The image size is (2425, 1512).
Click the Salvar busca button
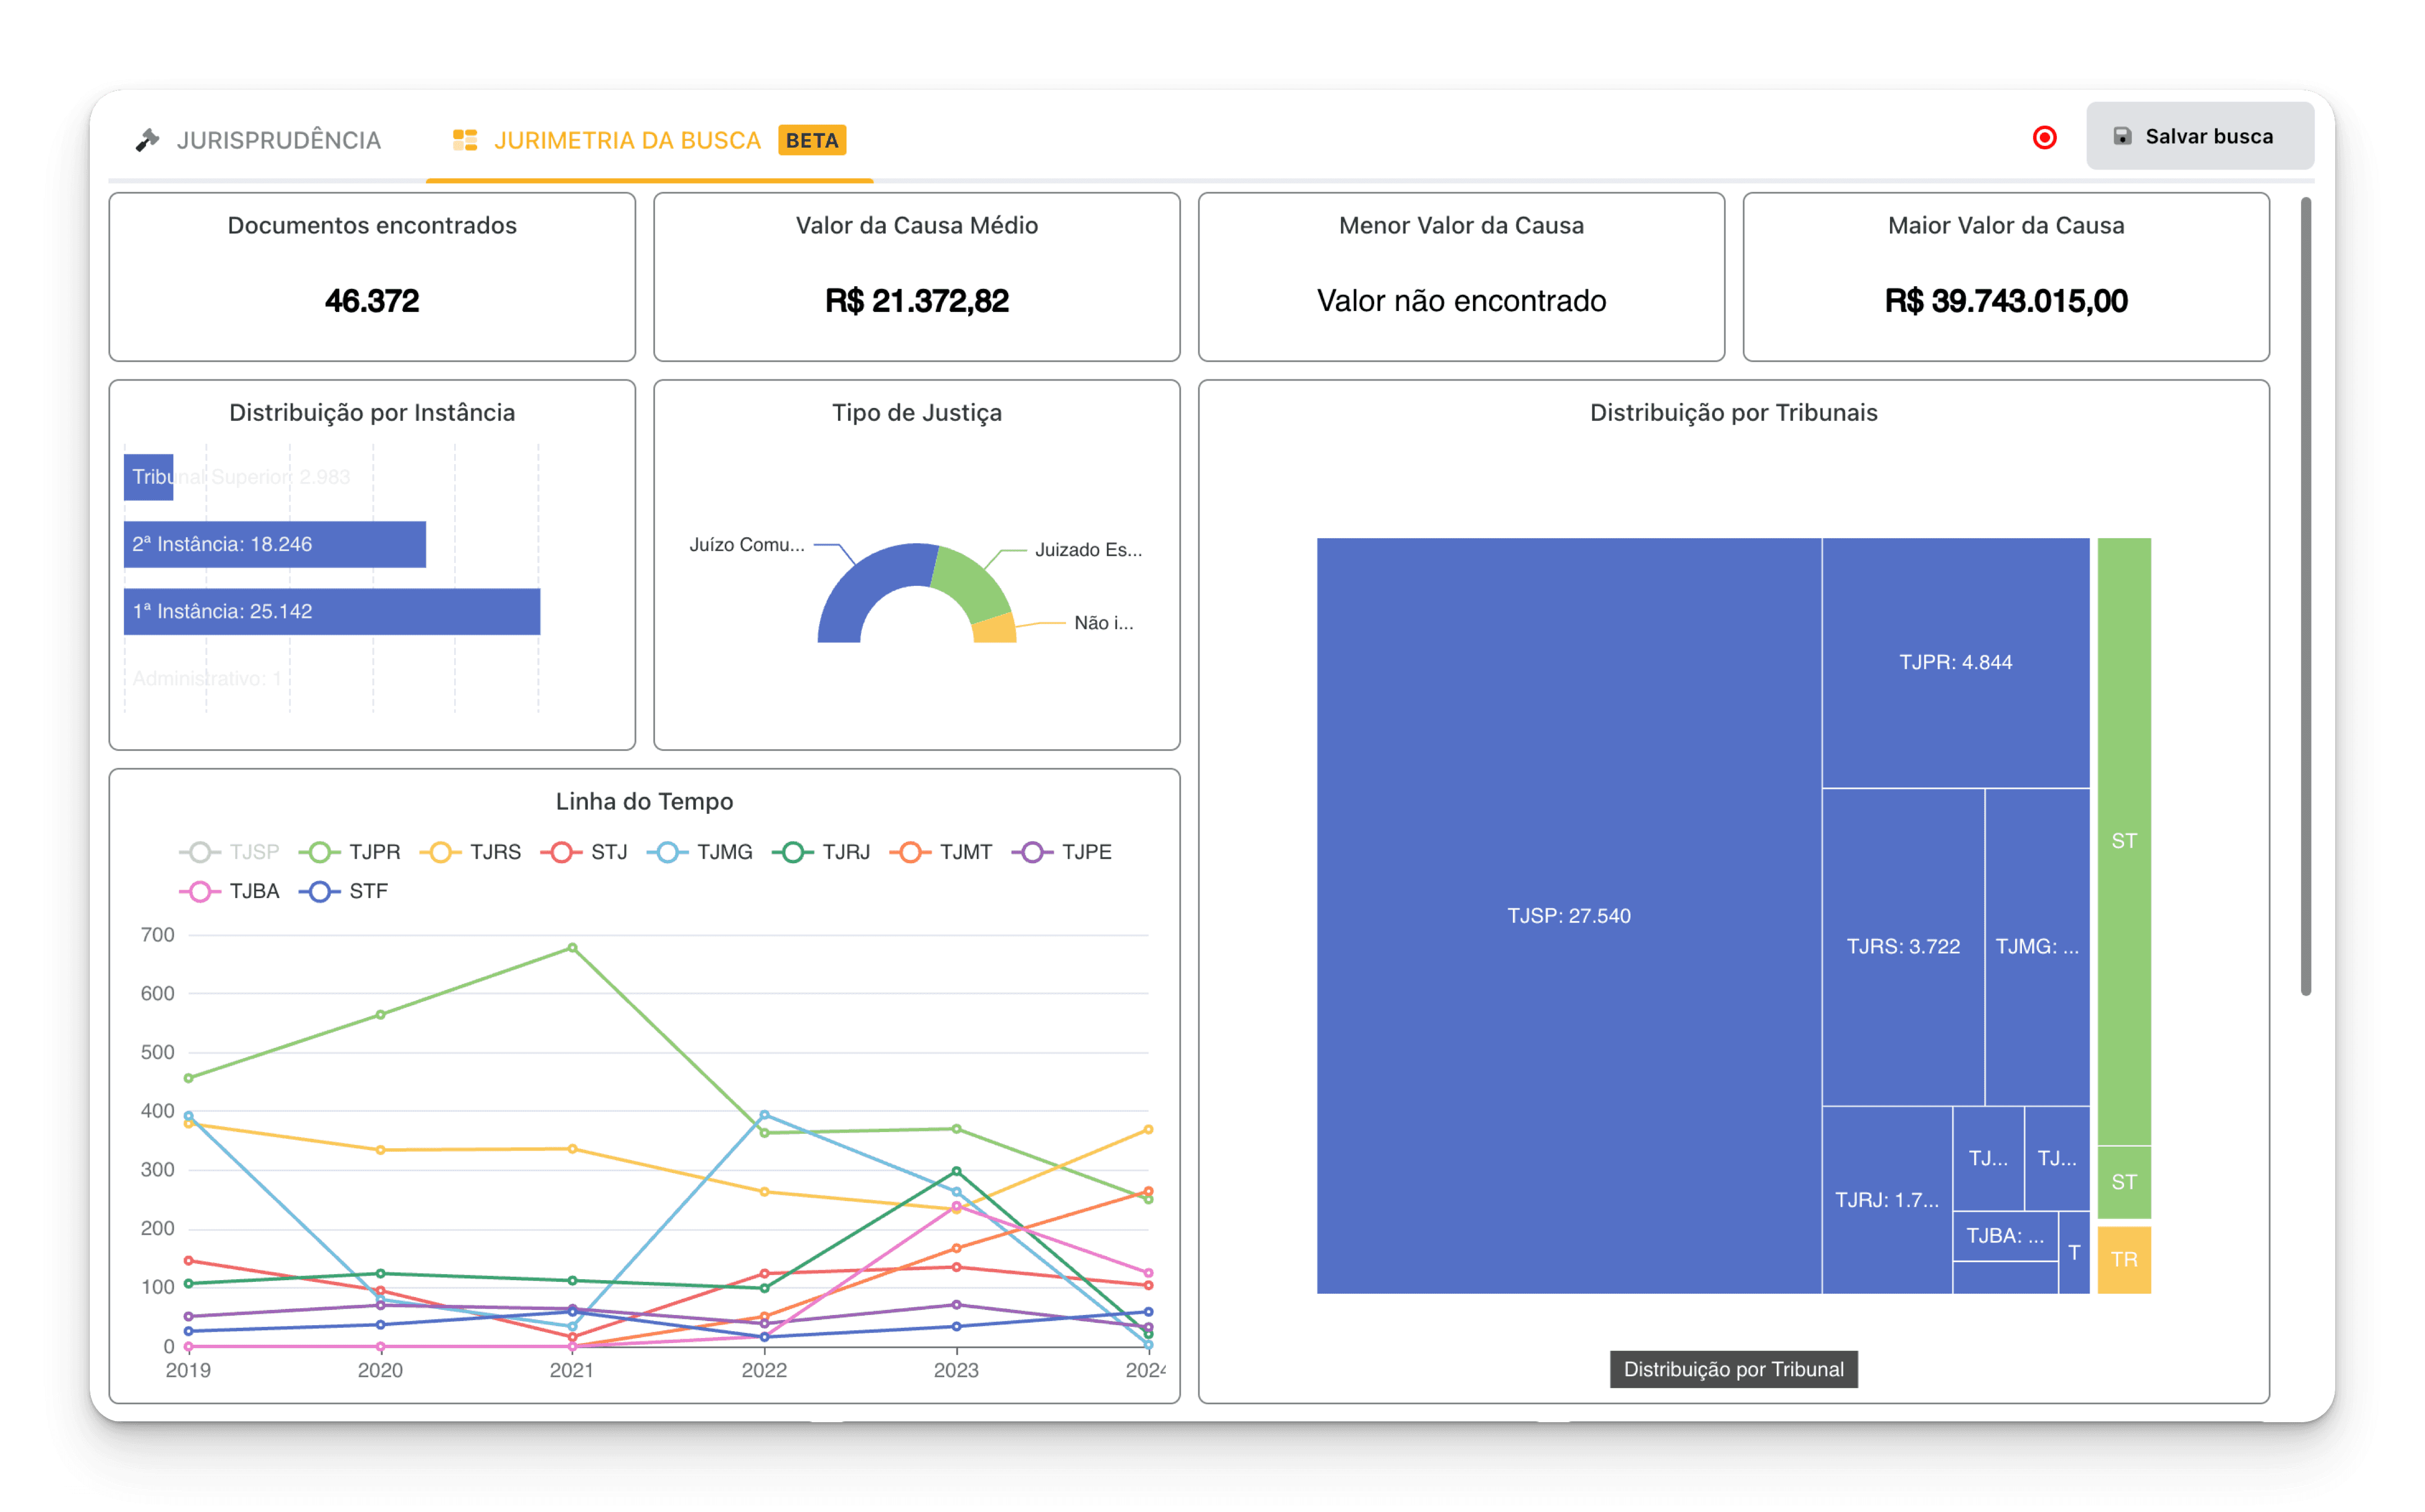pyautogui.click(x=2199, y=136)
